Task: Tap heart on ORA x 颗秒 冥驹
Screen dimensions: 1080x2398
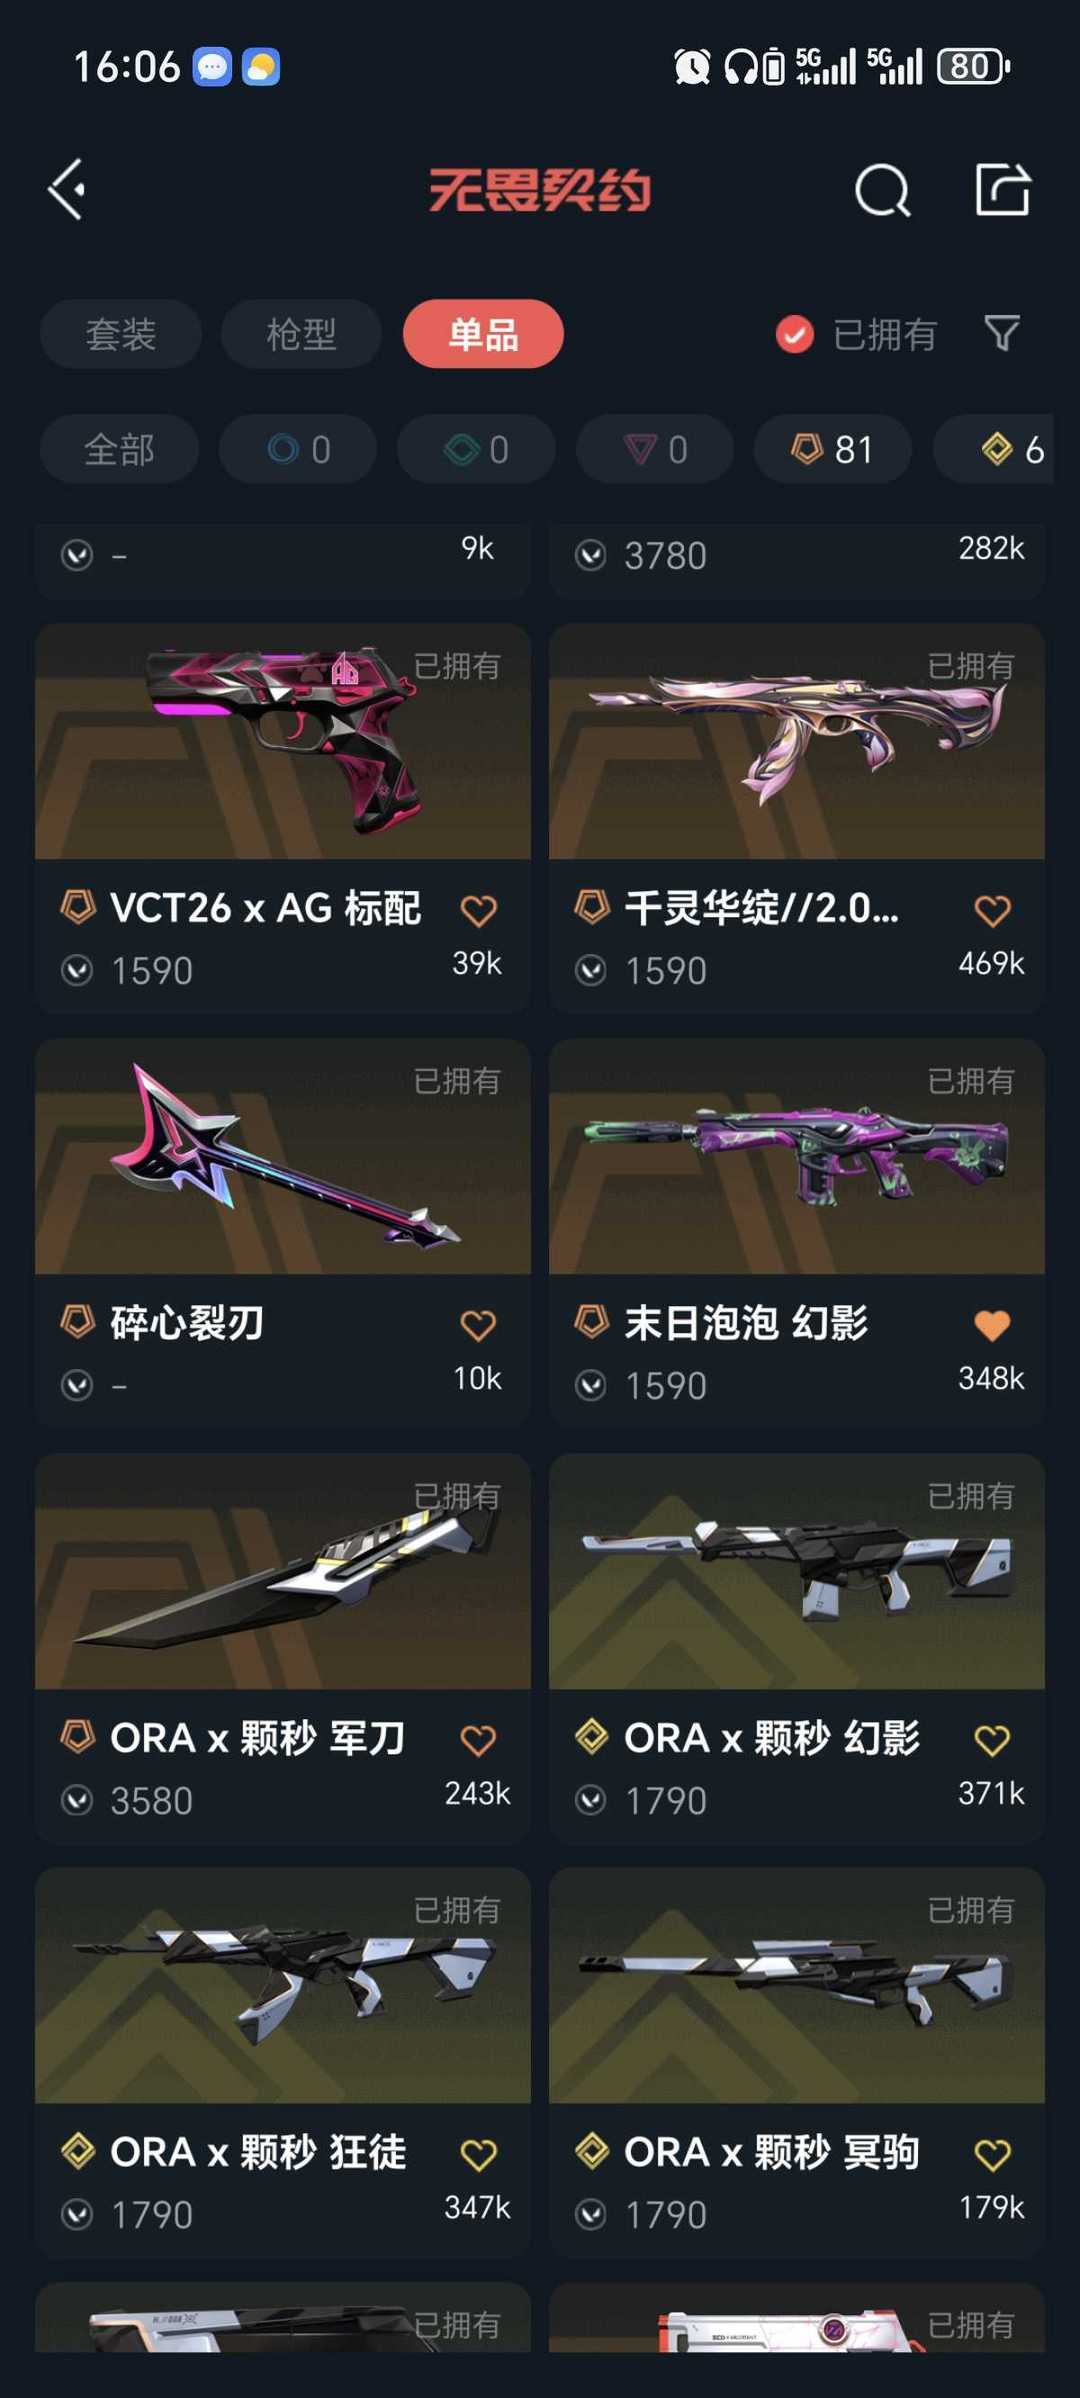Action: pos(992,2154)
